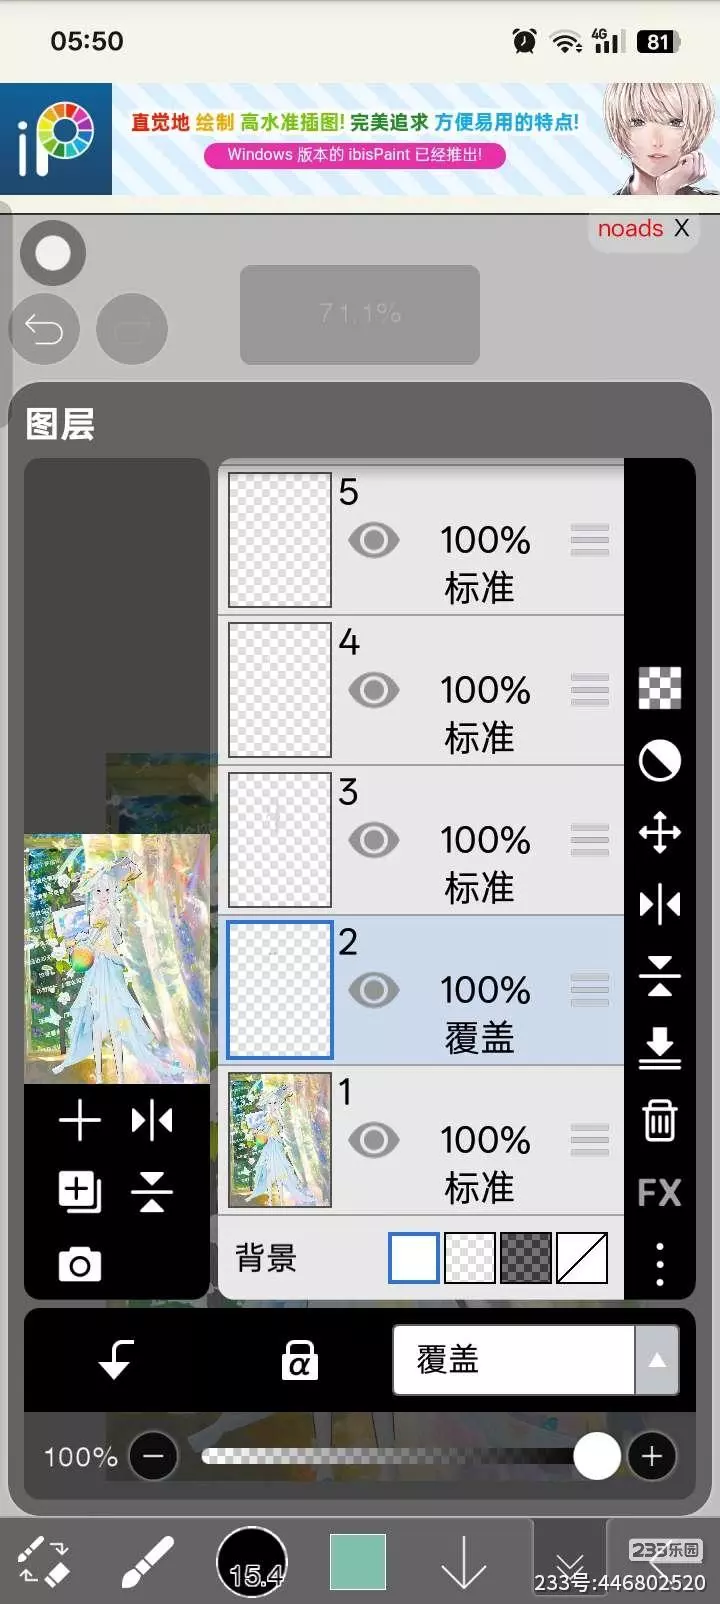Open the FX filter menu
This screenshot has height=1604, width=720.
[x=659, y=1192]
